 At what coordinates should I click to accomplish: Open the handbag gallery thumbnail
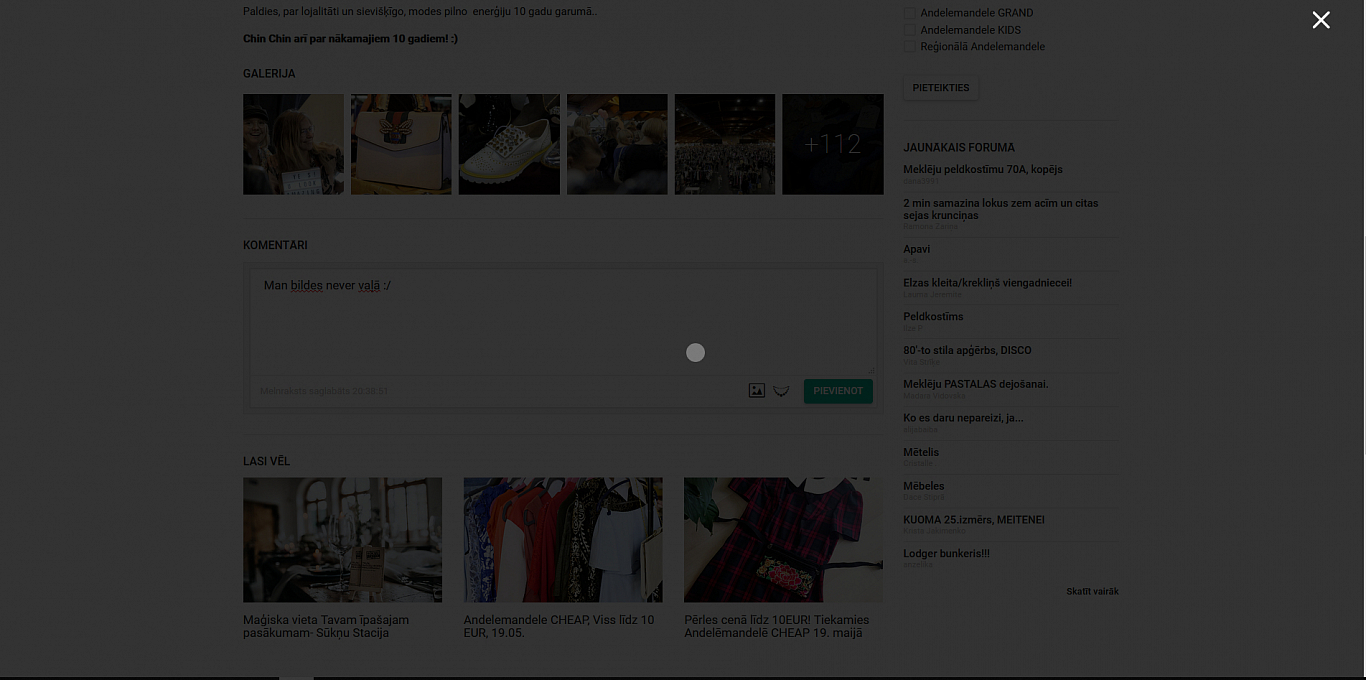click(401, 144)
